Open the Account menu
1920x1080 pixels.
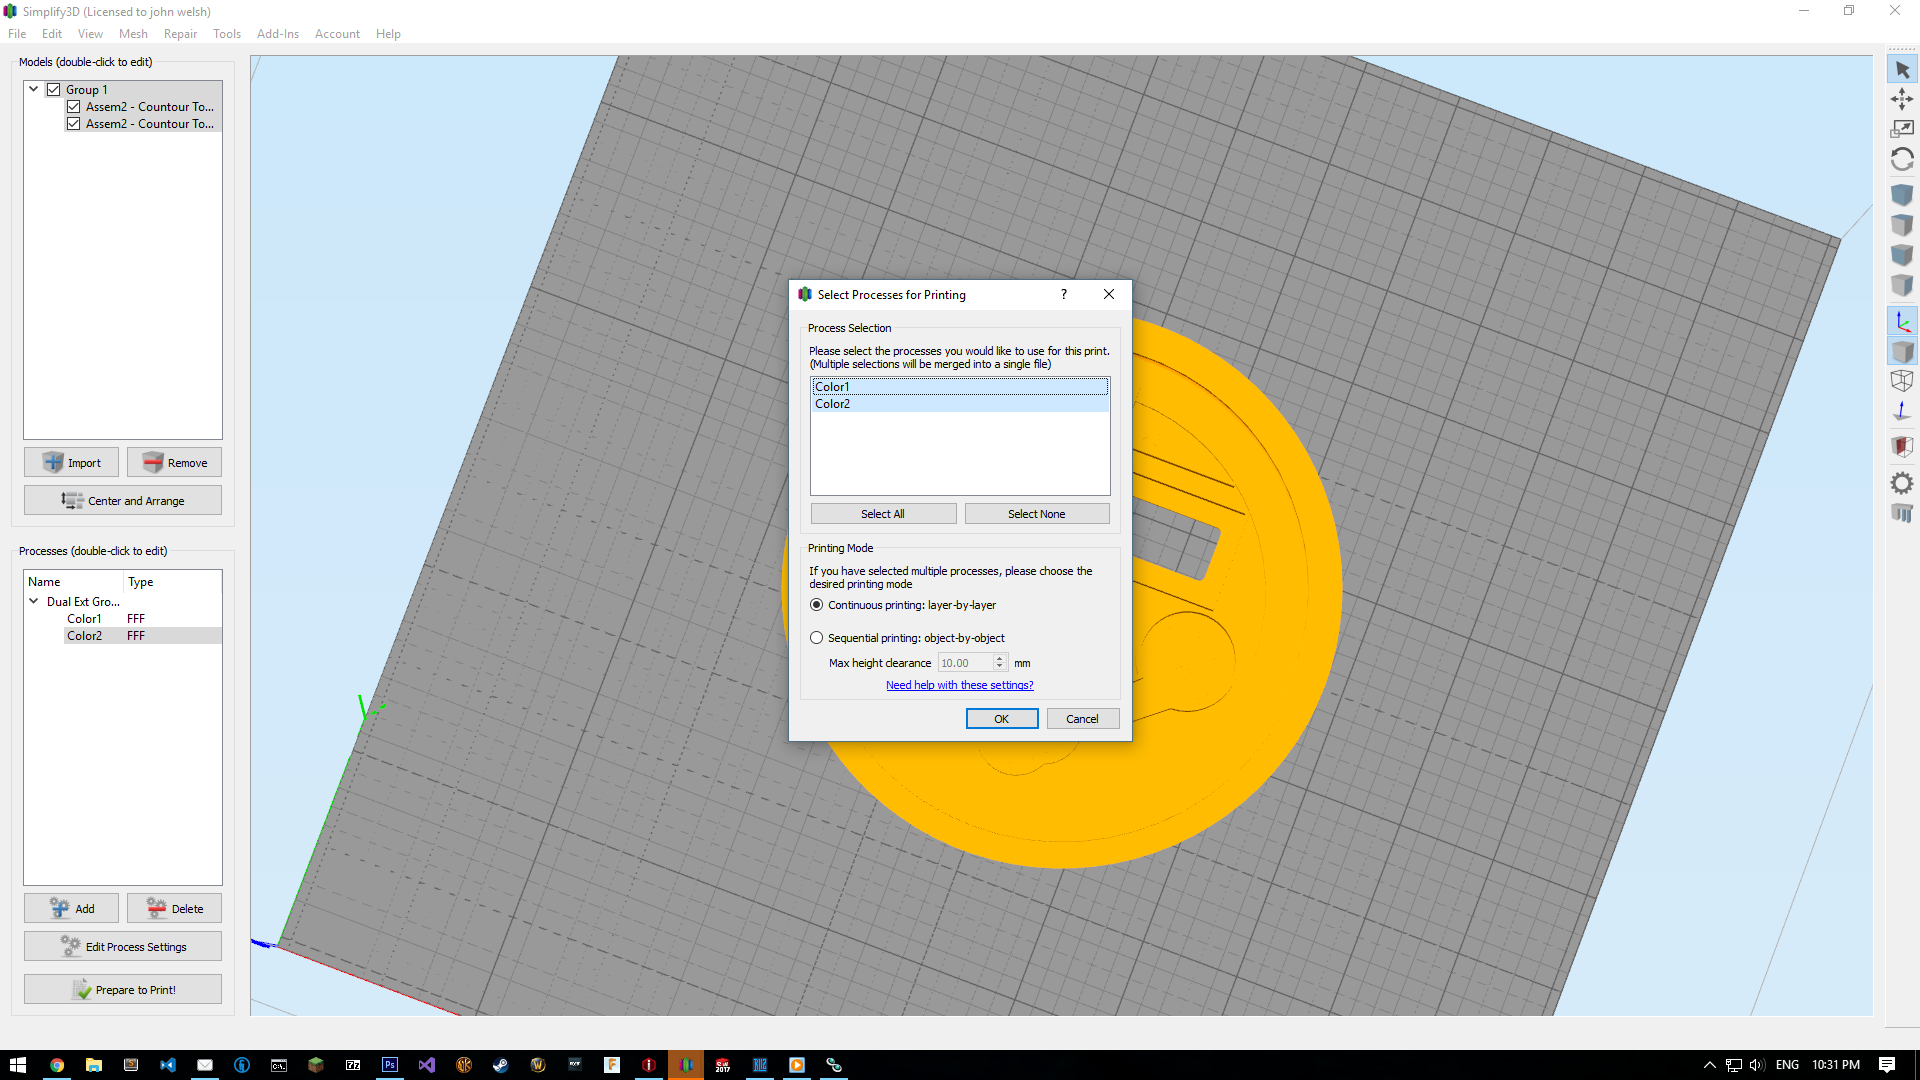337,34
